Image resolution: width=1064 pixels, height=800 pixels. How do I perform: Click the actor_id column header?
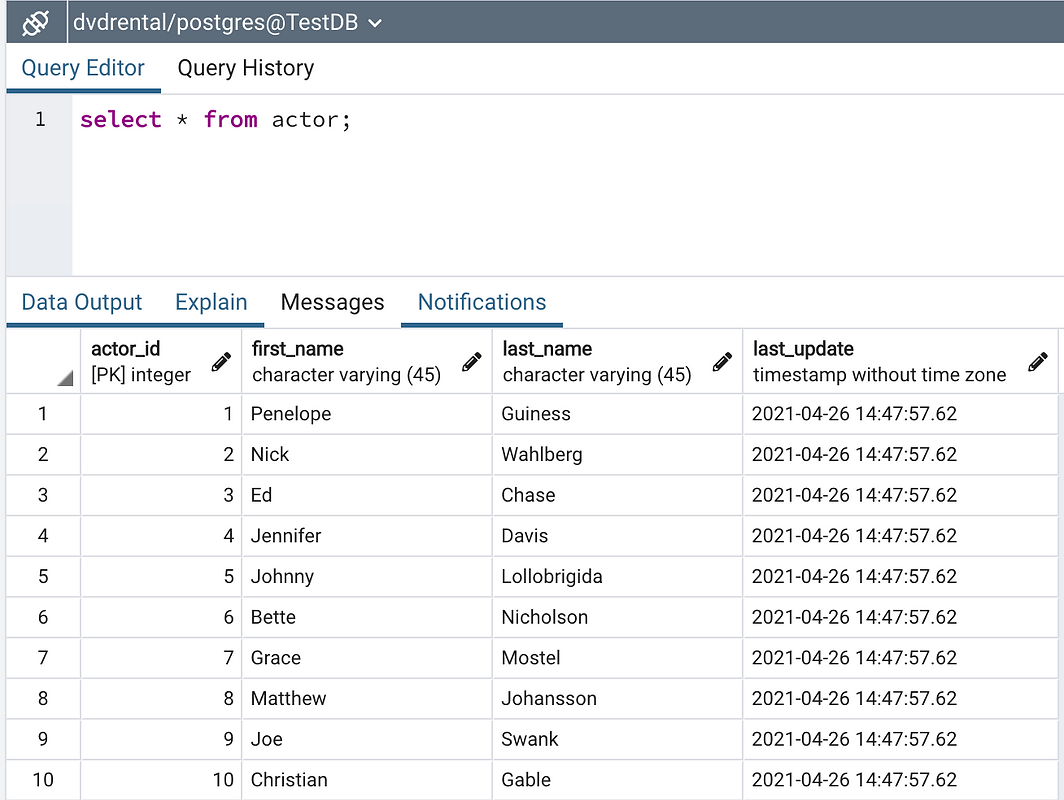(161, 362)
